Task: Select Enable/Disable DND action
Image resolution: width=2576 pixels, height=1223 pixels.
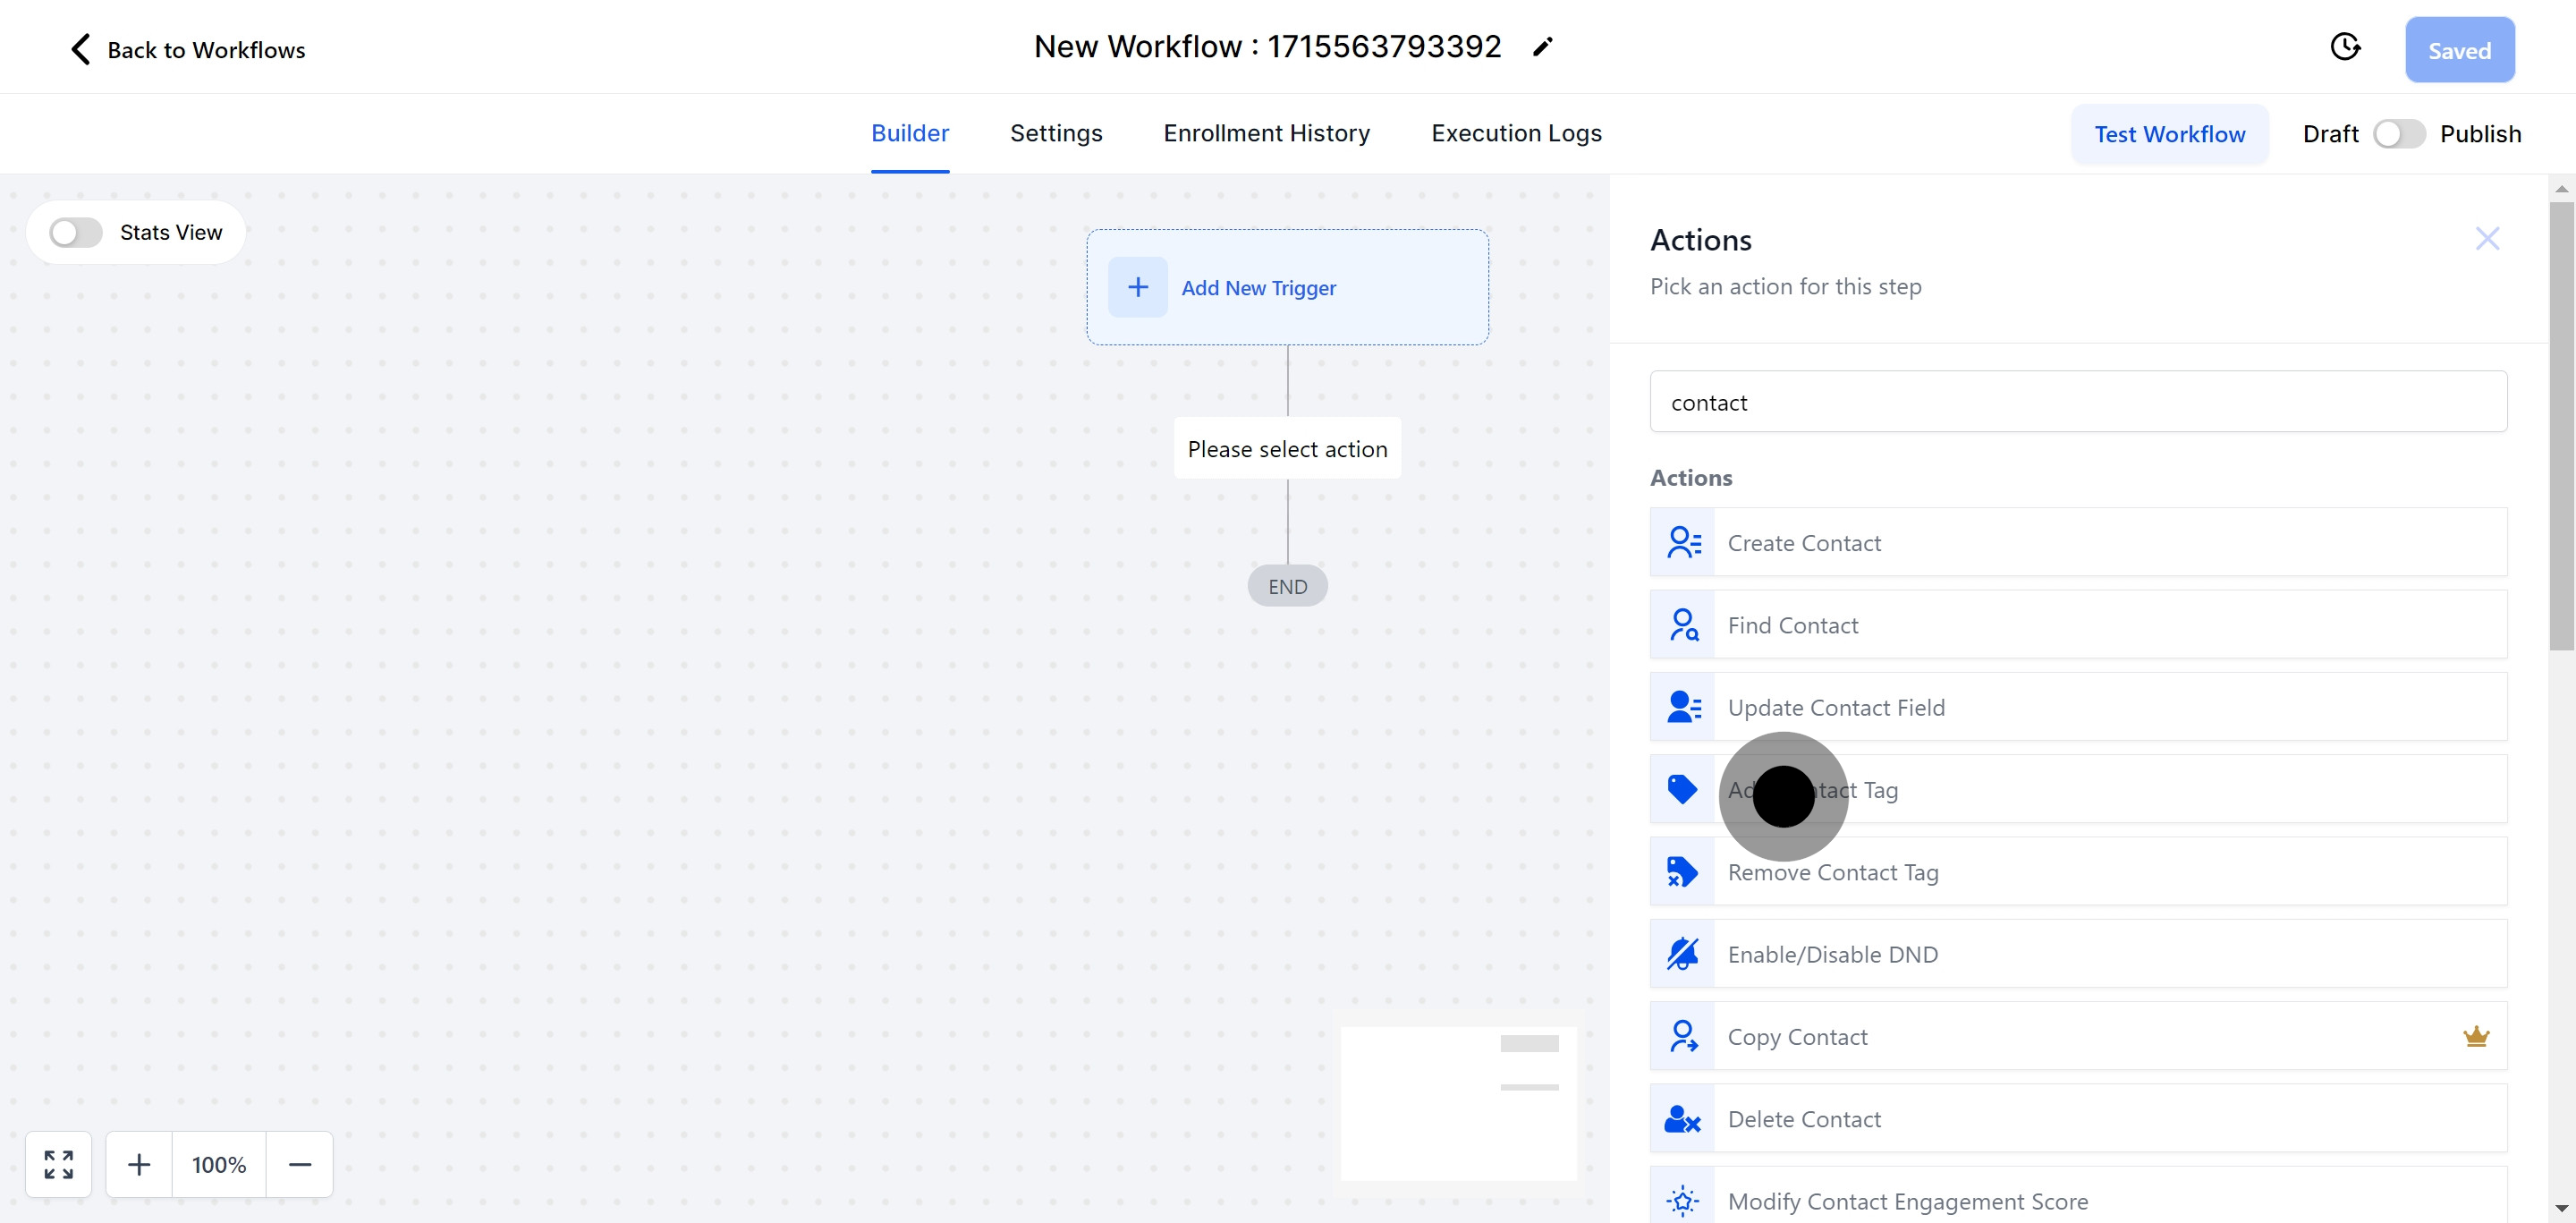Action: pos(2078,954)
